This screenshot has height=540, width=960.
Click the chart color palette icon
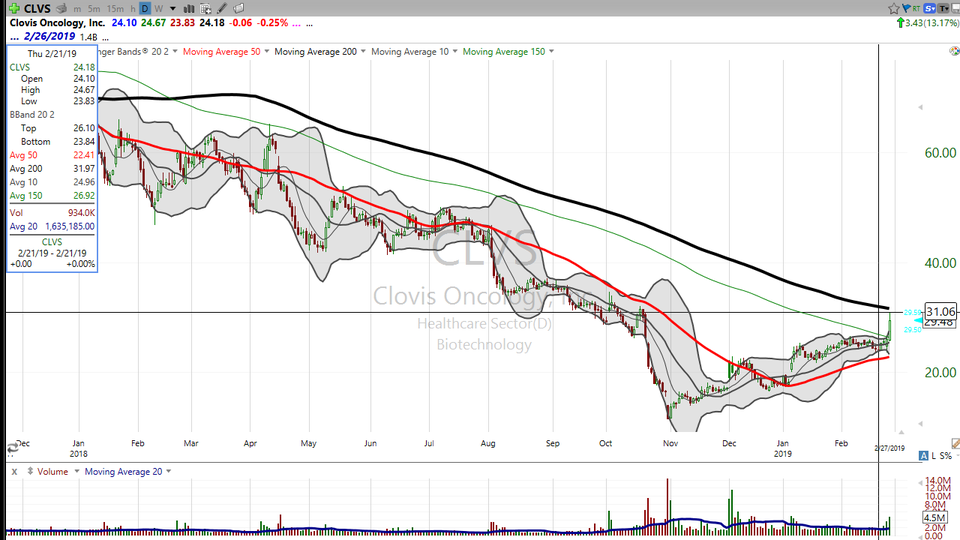coord(954,51)
